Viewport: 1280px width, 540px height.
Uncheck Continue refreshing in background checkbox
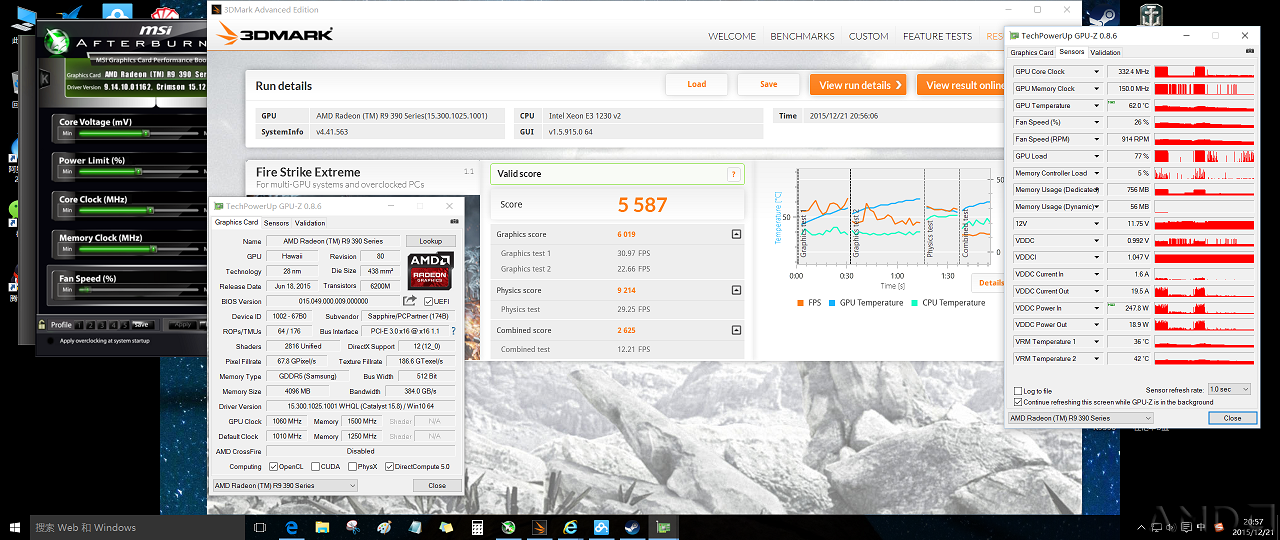1018,402
